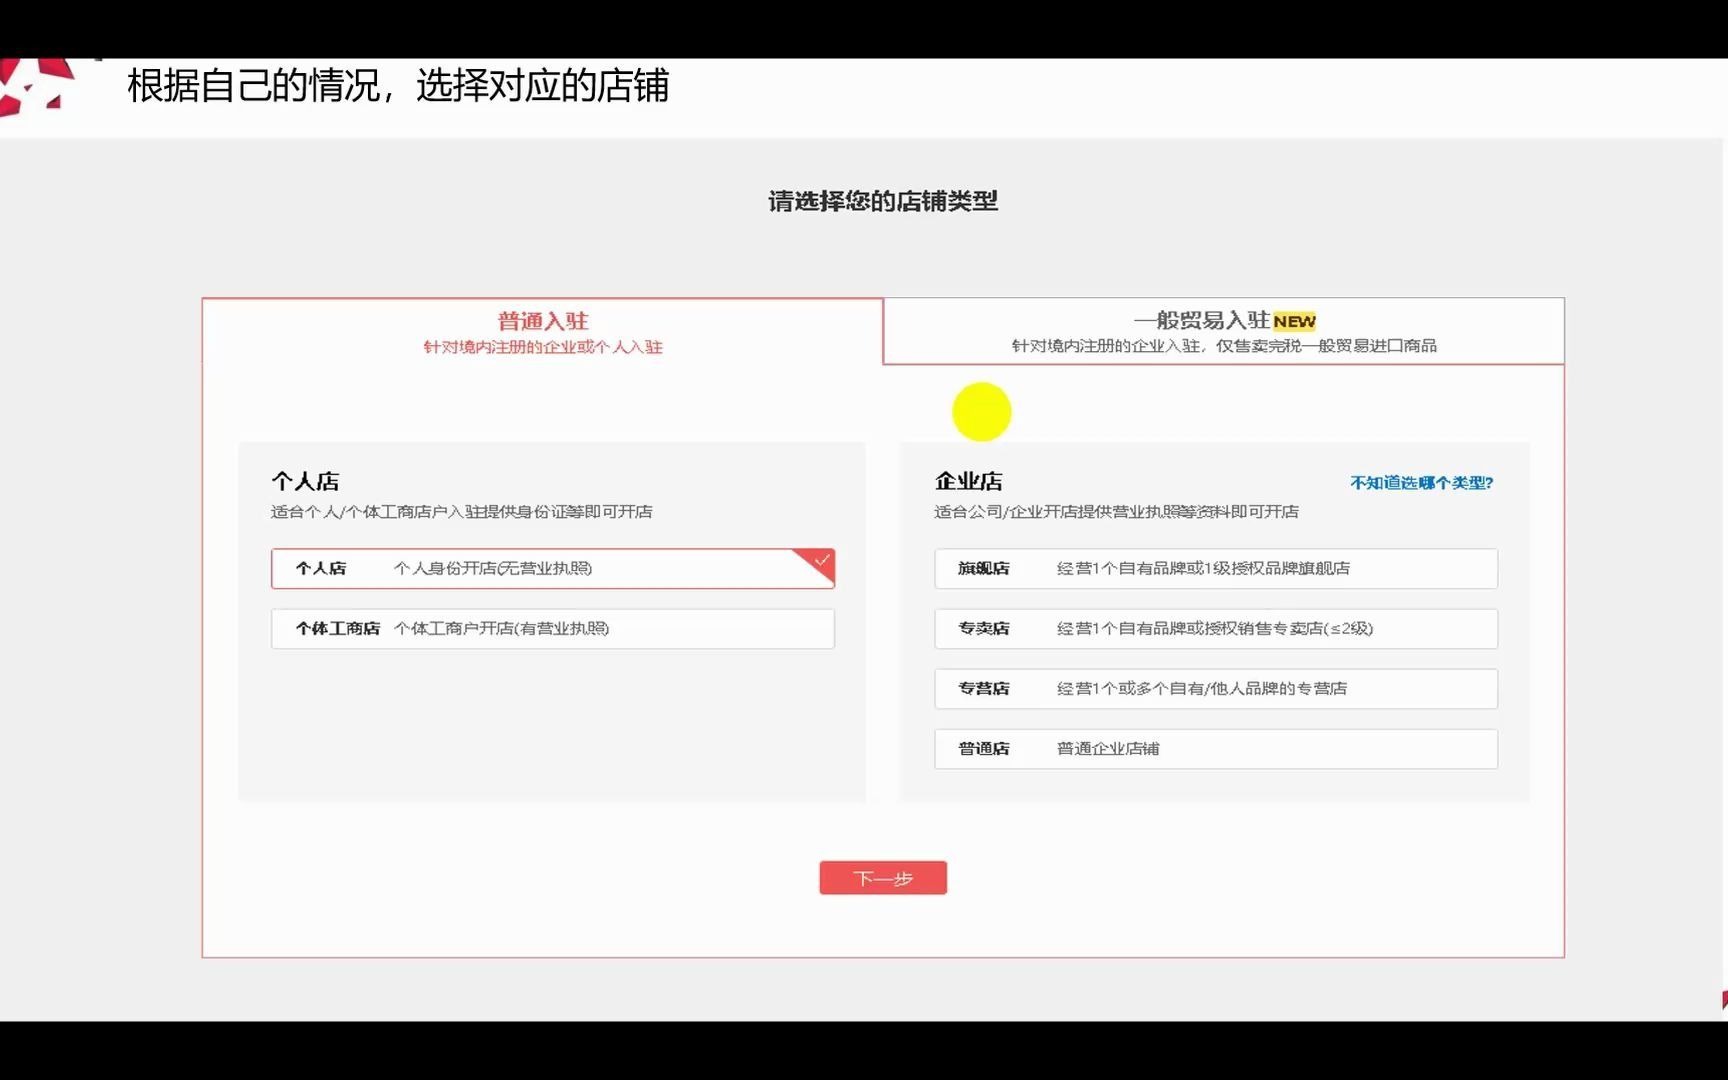Viewport: 1728px width, 1080px height.
Task: Choose the 普通店 enterprise store type
Action: tap(1216, 748)
